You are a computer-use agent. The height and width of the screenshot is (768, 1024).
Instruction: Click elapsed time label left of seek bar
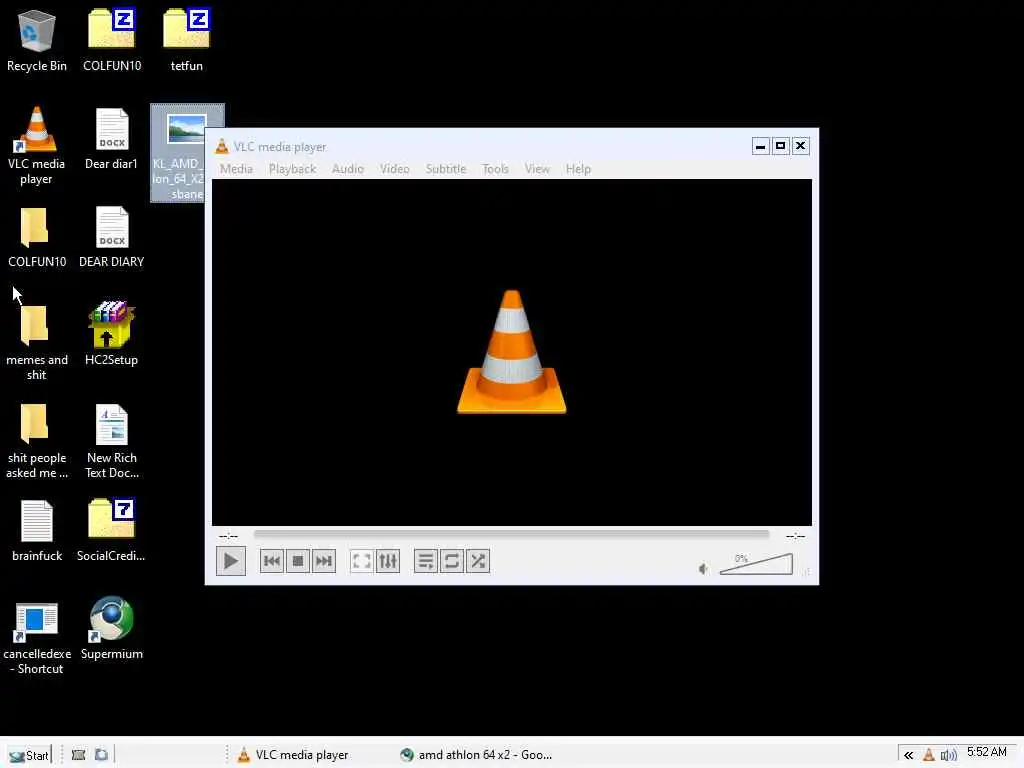point(229,536)
